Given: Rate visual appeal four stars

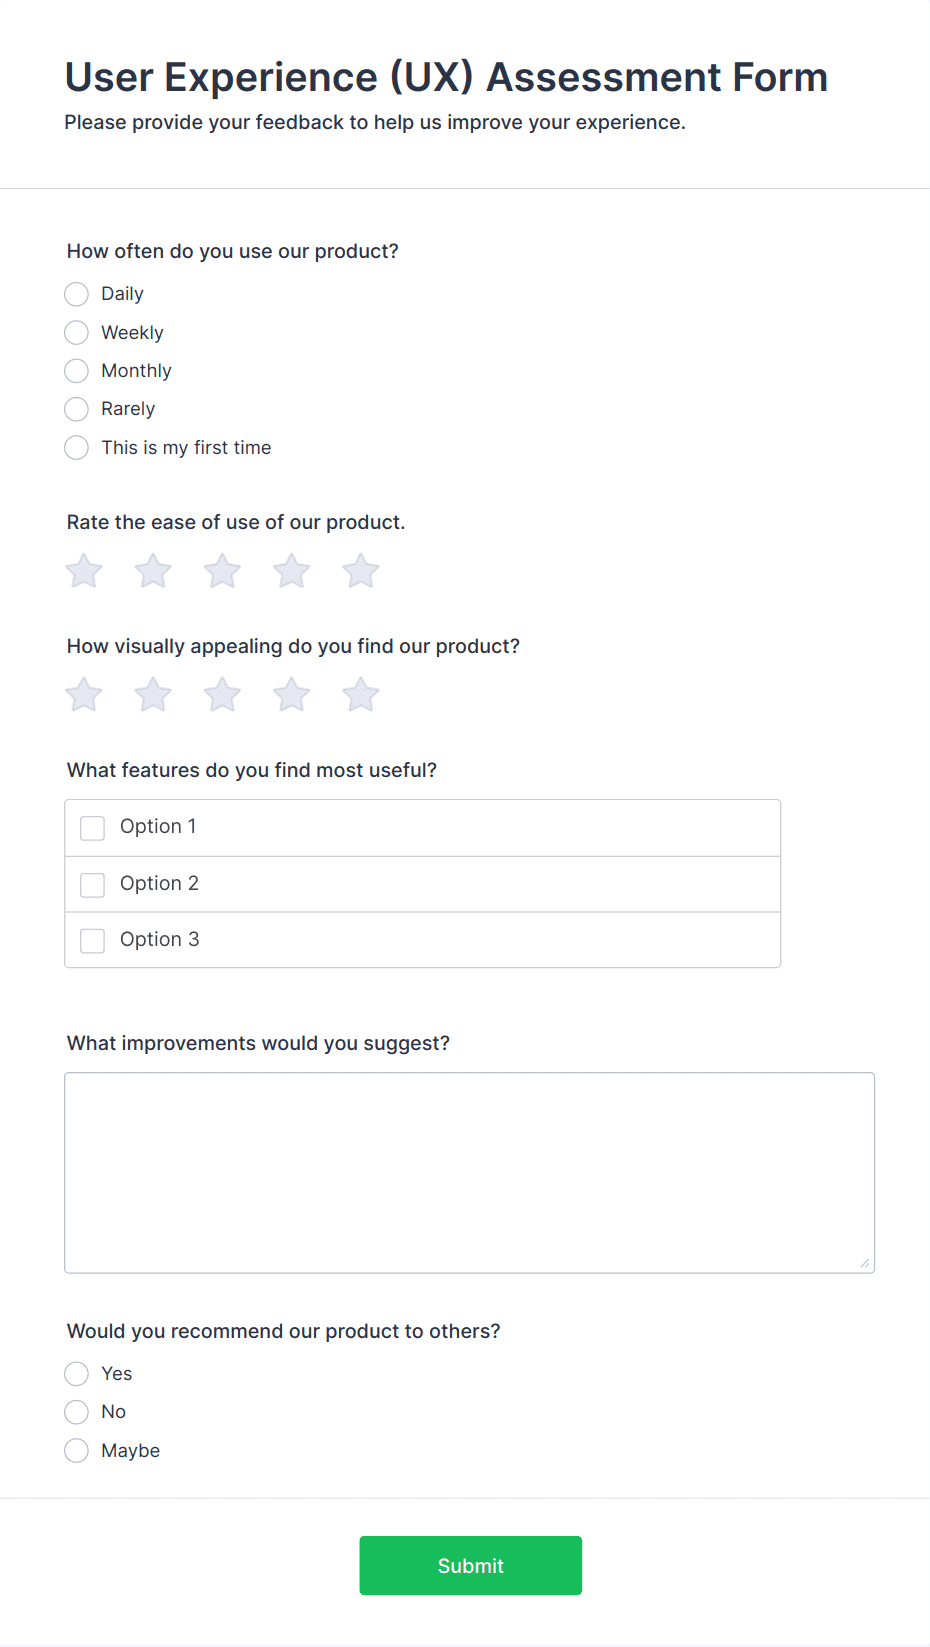Looking at the screenshot, I should pyautogui.click(x=292, y=695).
